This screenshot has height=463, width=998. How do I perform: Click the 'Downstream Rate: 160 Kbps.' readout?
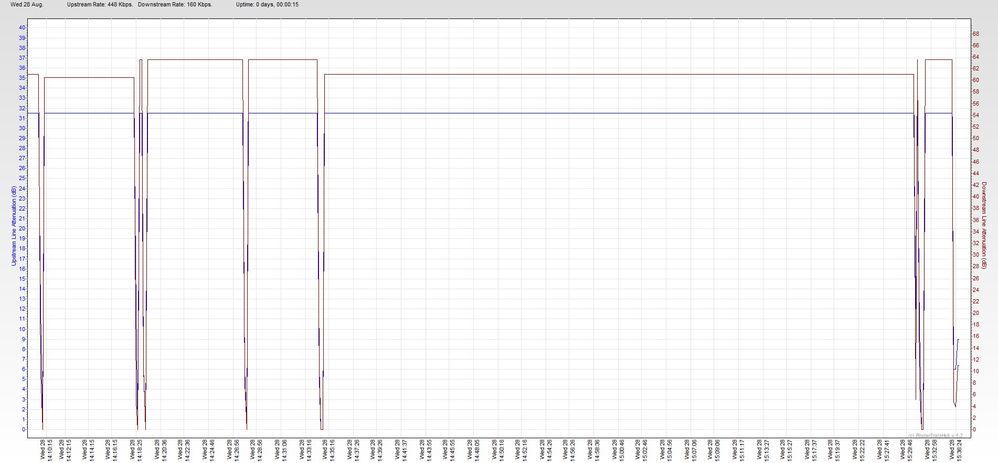pos(175,4)
